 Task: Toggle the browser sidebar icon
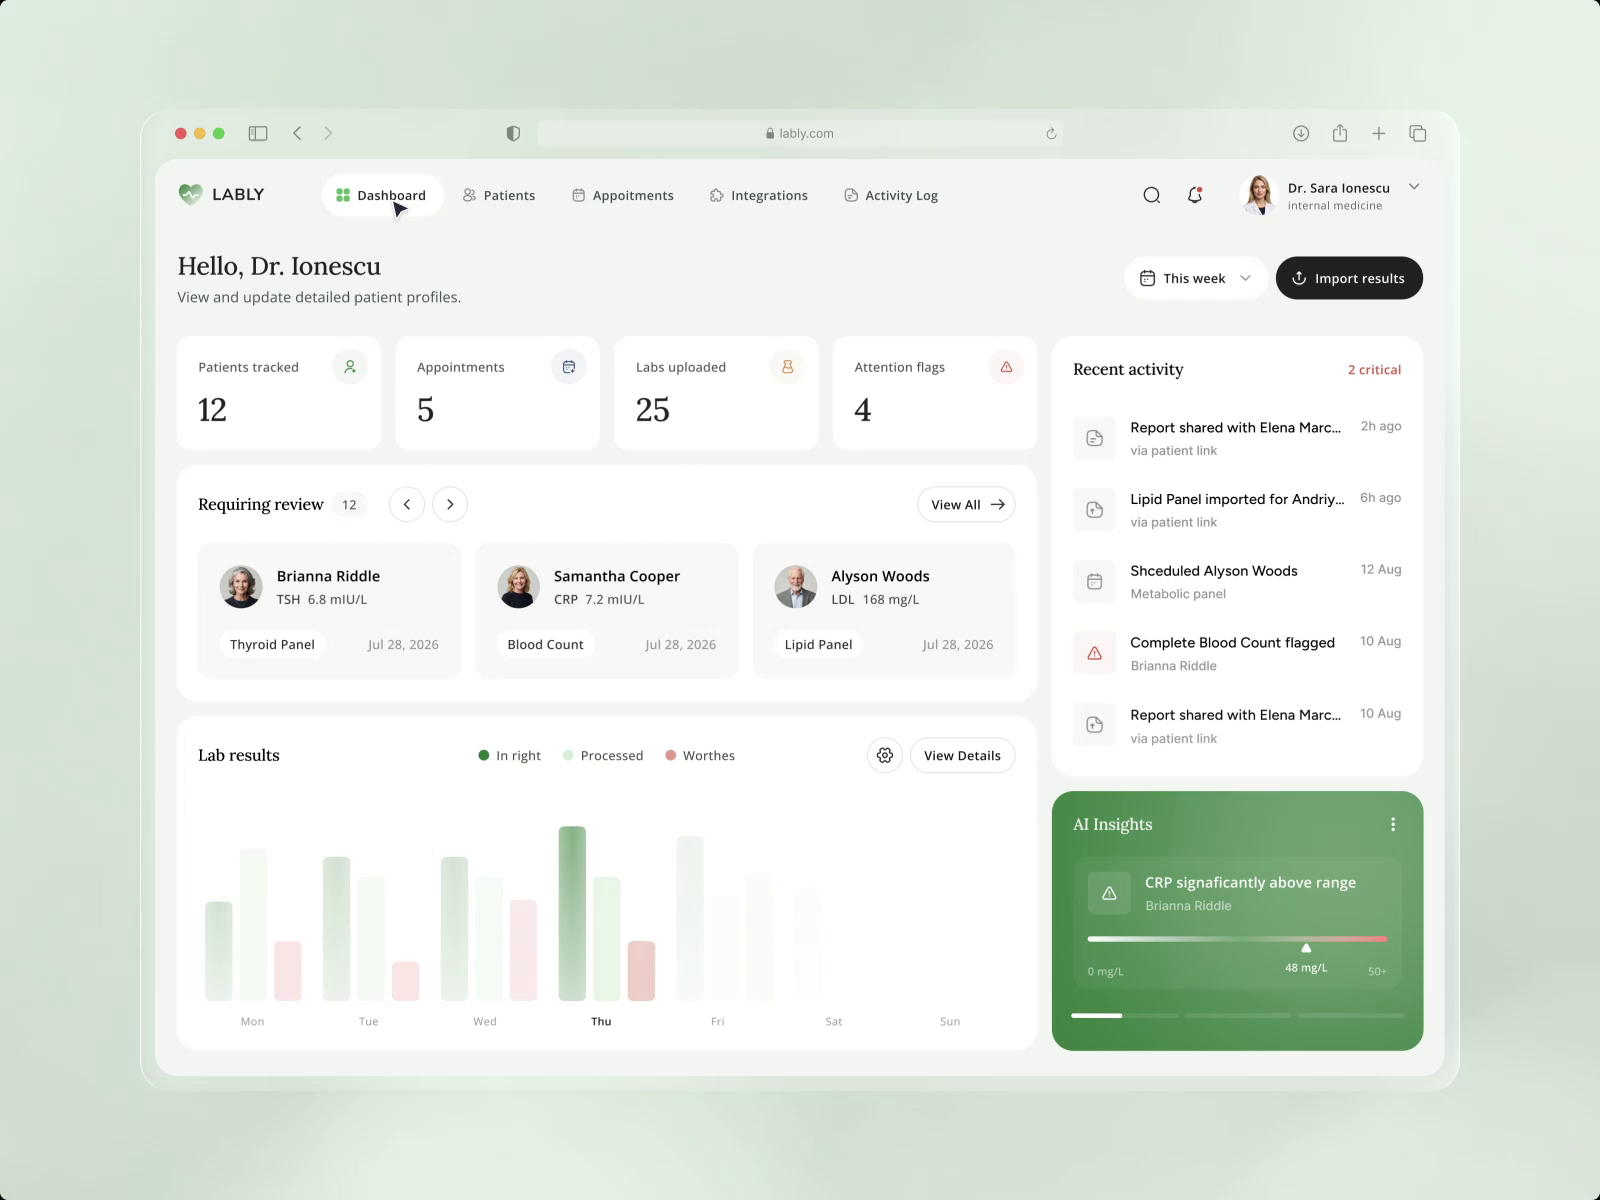click(x=258, y=133)
